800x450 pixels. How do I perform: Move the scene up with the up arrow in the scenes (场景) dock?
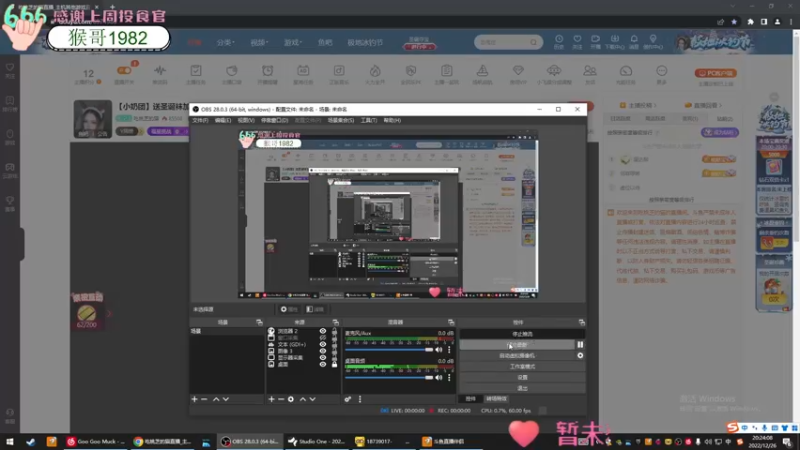pos(216,399)
